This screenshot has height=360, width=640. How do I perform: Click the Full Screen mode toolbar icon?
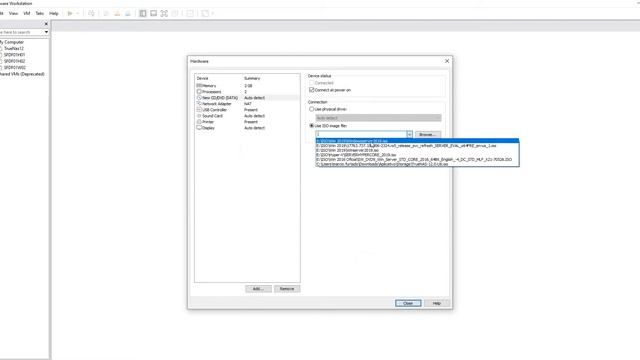164,13
